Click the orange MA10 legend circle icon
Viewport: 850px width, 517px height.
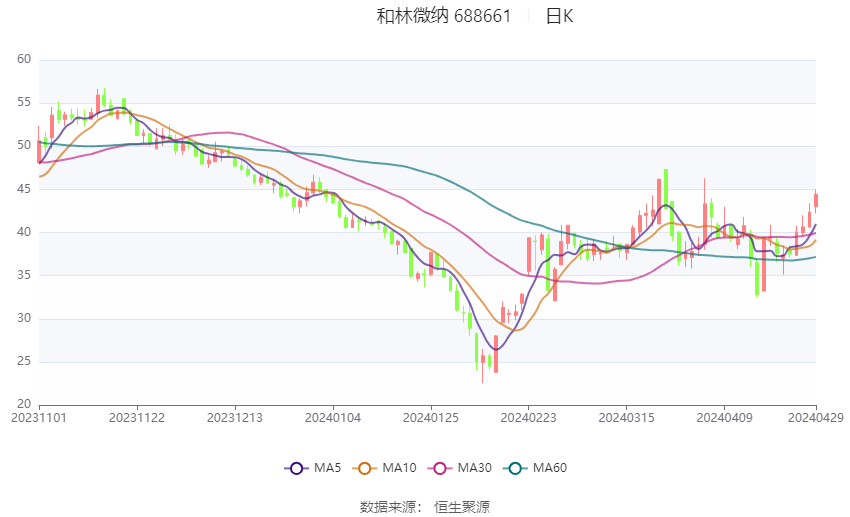tap(365, 468)
